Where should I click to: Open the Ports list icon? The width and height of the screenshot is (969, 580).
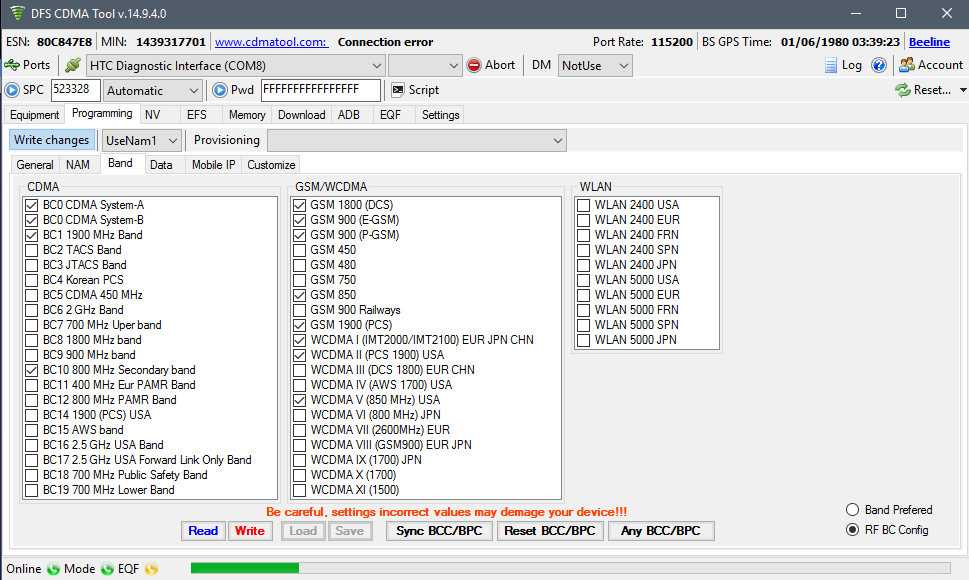[12, 65]
